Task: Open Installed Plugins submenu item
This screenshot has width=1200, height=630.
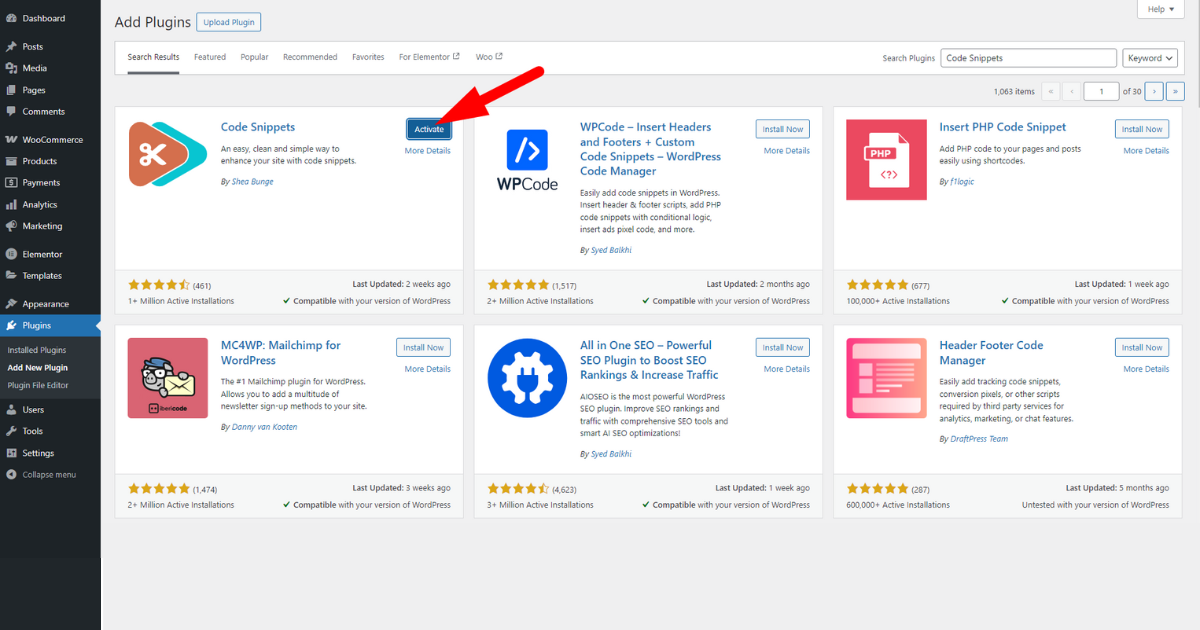Action: click(x=37, y=350)
